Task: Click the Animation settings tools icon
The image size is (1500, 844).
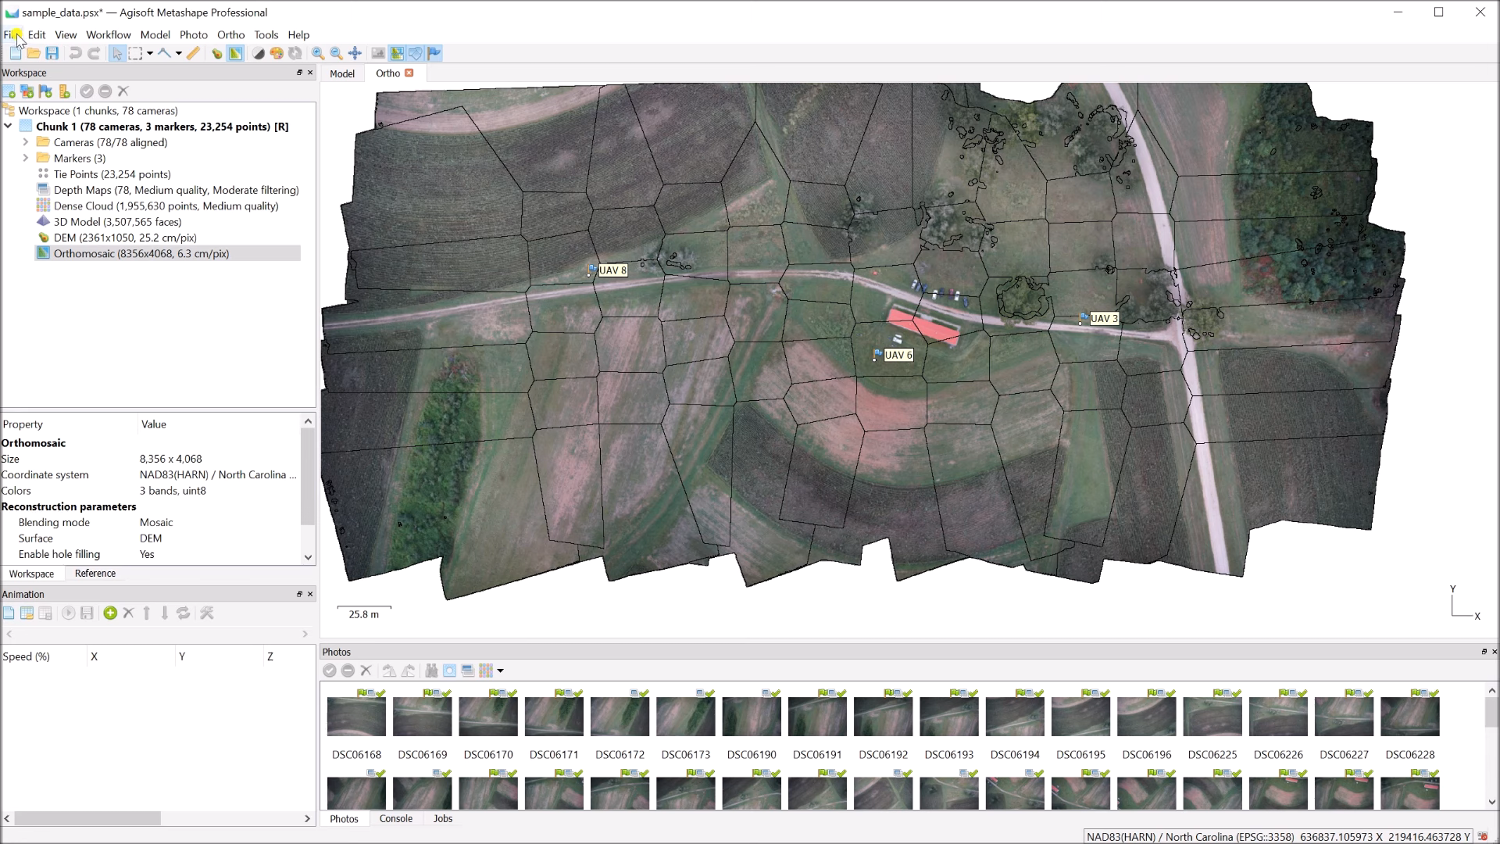Action: click(x=207, y=613)
